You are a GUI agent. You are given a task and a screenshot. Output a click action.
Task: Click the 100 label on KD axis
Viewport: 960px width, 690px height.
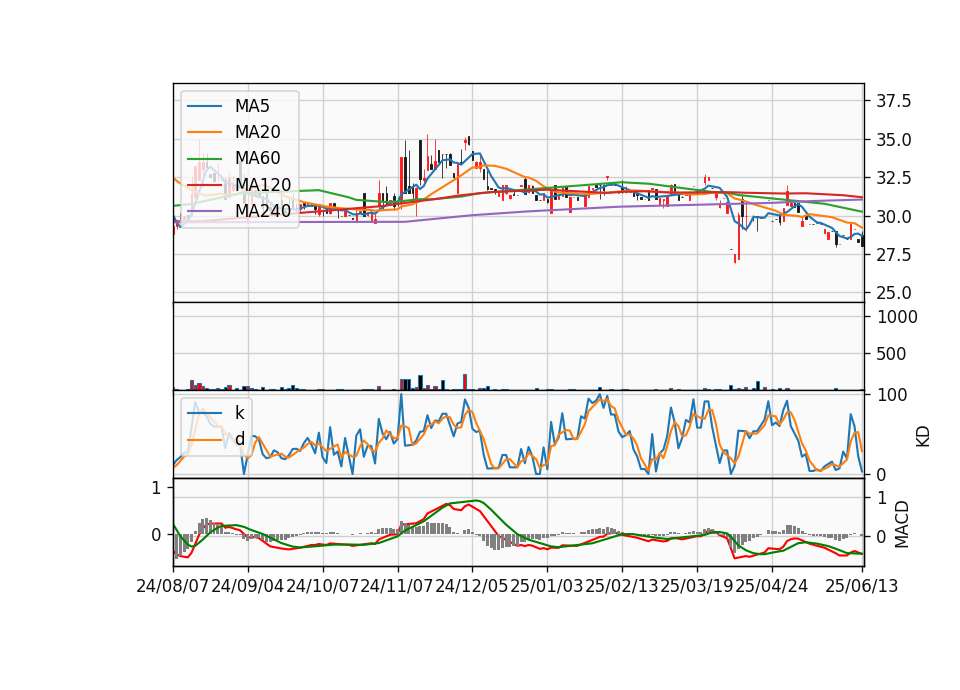coord(893,395)
